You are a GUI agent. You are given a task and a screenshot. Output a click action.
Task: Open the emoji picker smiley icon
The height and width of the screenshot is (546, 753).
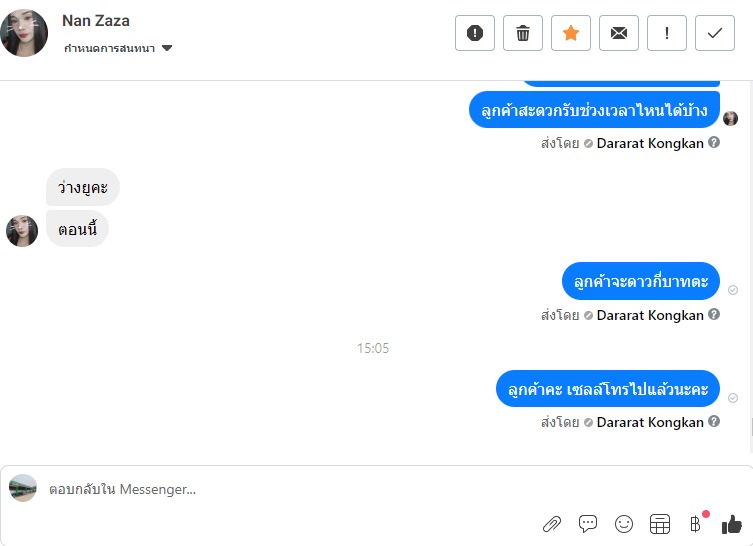point(624,524)
